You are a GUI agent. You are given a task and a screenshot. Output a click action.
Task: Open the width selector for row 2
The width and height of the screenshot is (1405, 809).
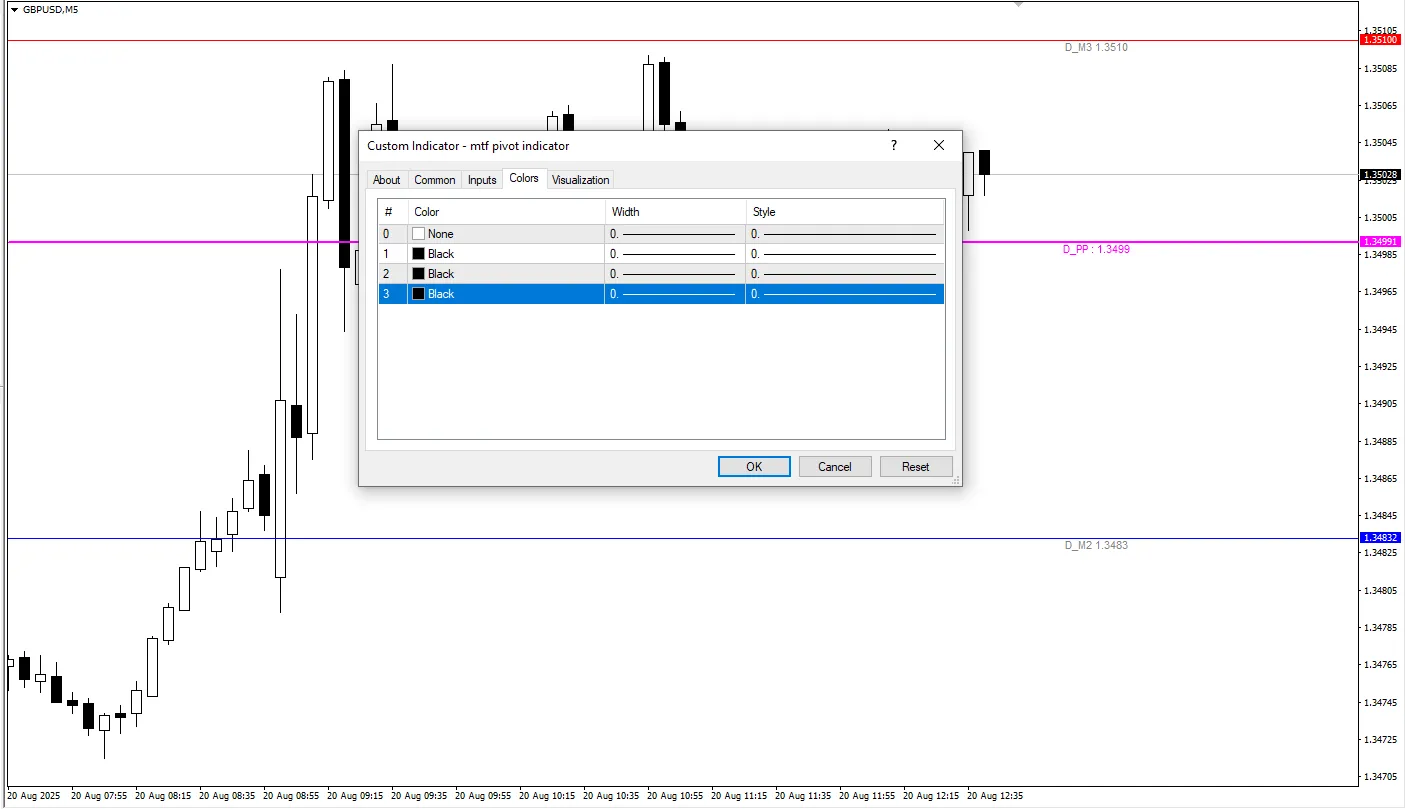tap(675, 274)
